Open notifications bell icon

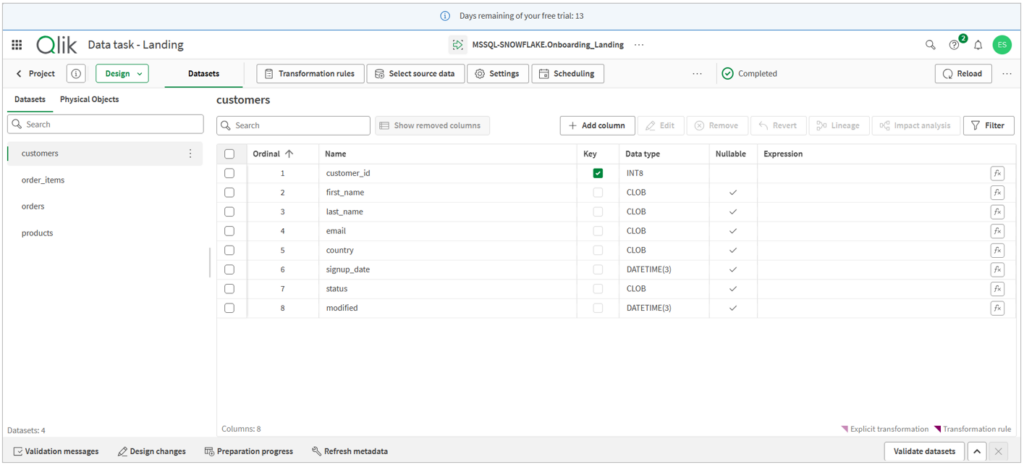(x=978, y=45)
